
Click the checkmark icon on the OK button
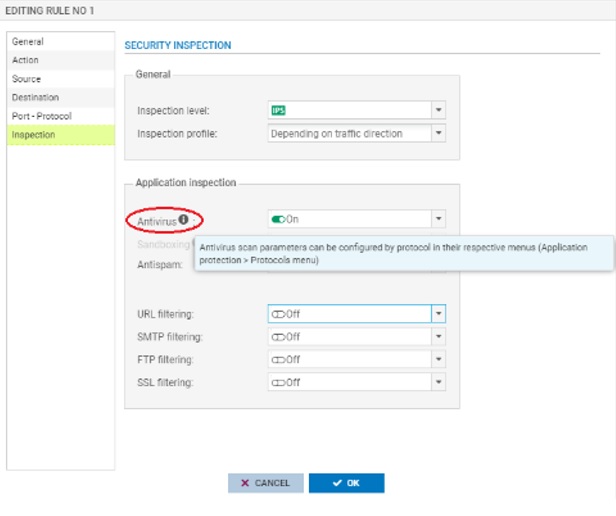click(x=337, y=483)
